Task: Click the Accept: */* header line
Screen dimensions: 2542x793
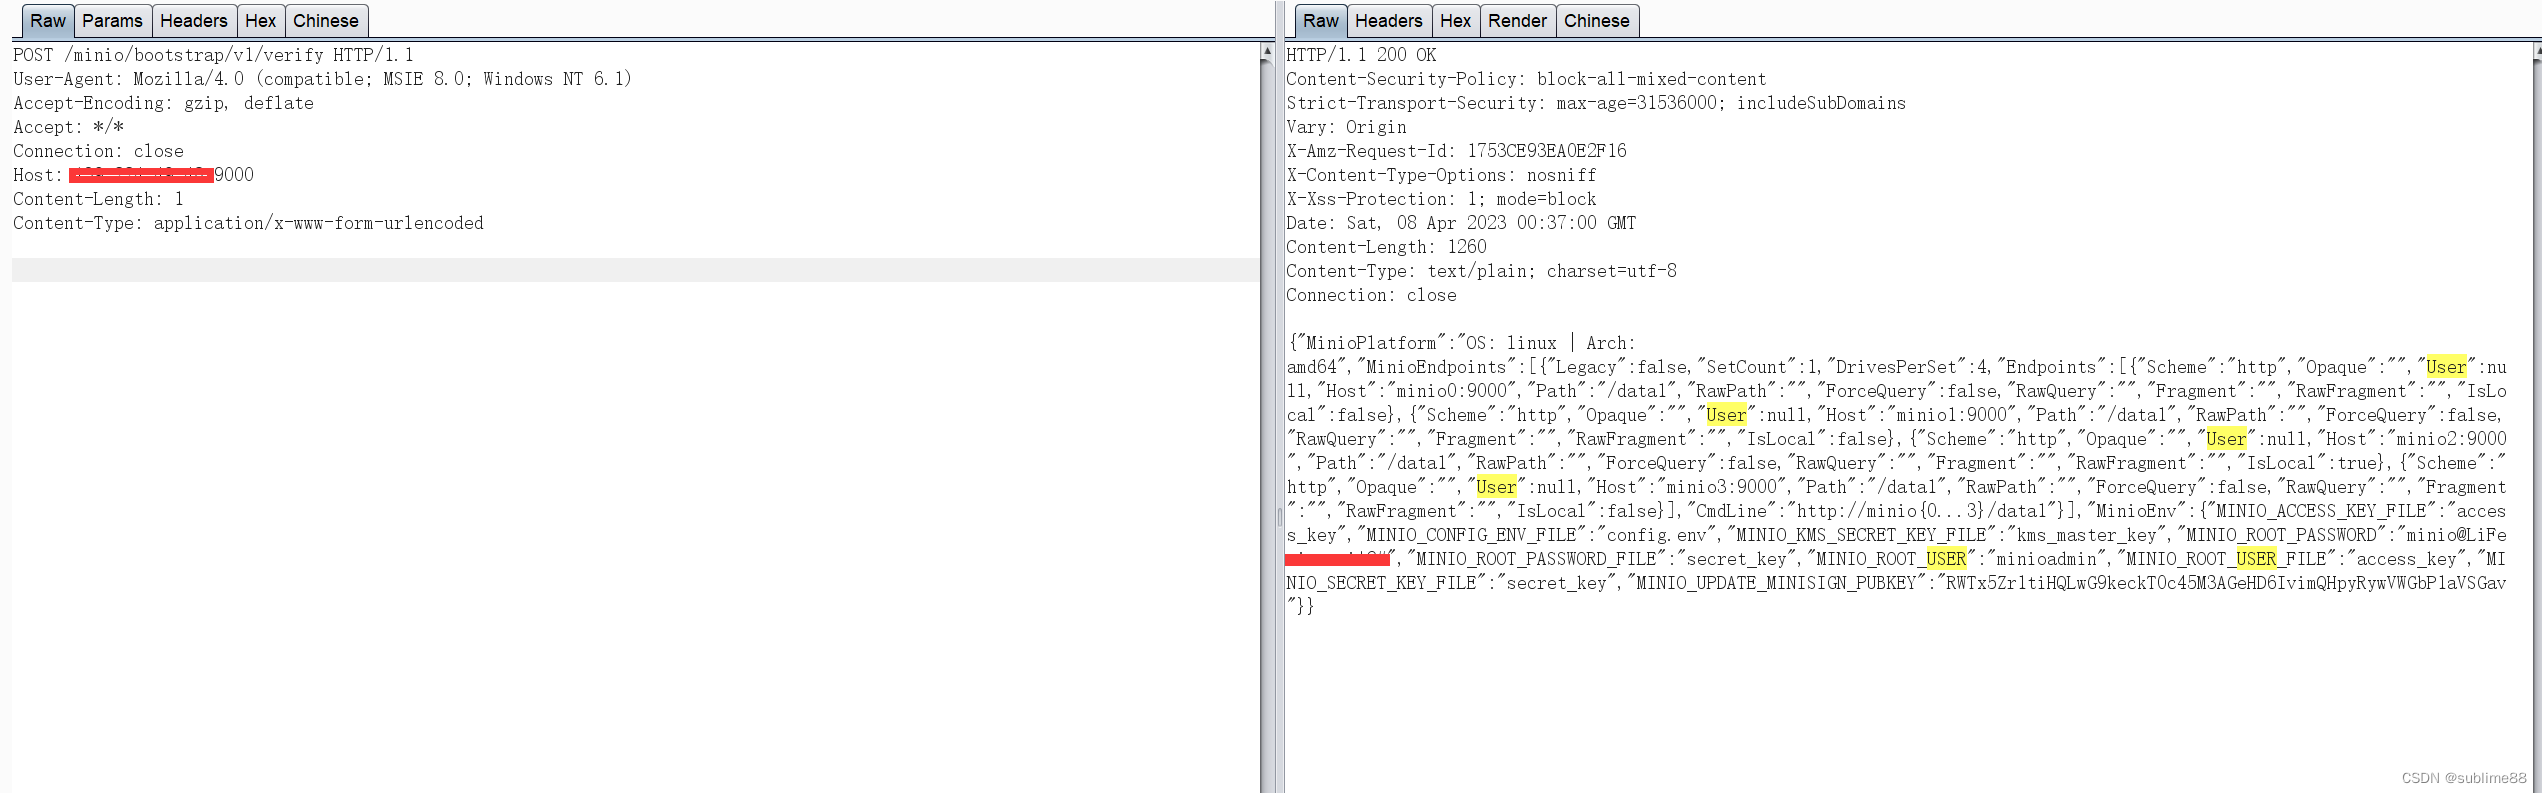Action: click(68, 127)
